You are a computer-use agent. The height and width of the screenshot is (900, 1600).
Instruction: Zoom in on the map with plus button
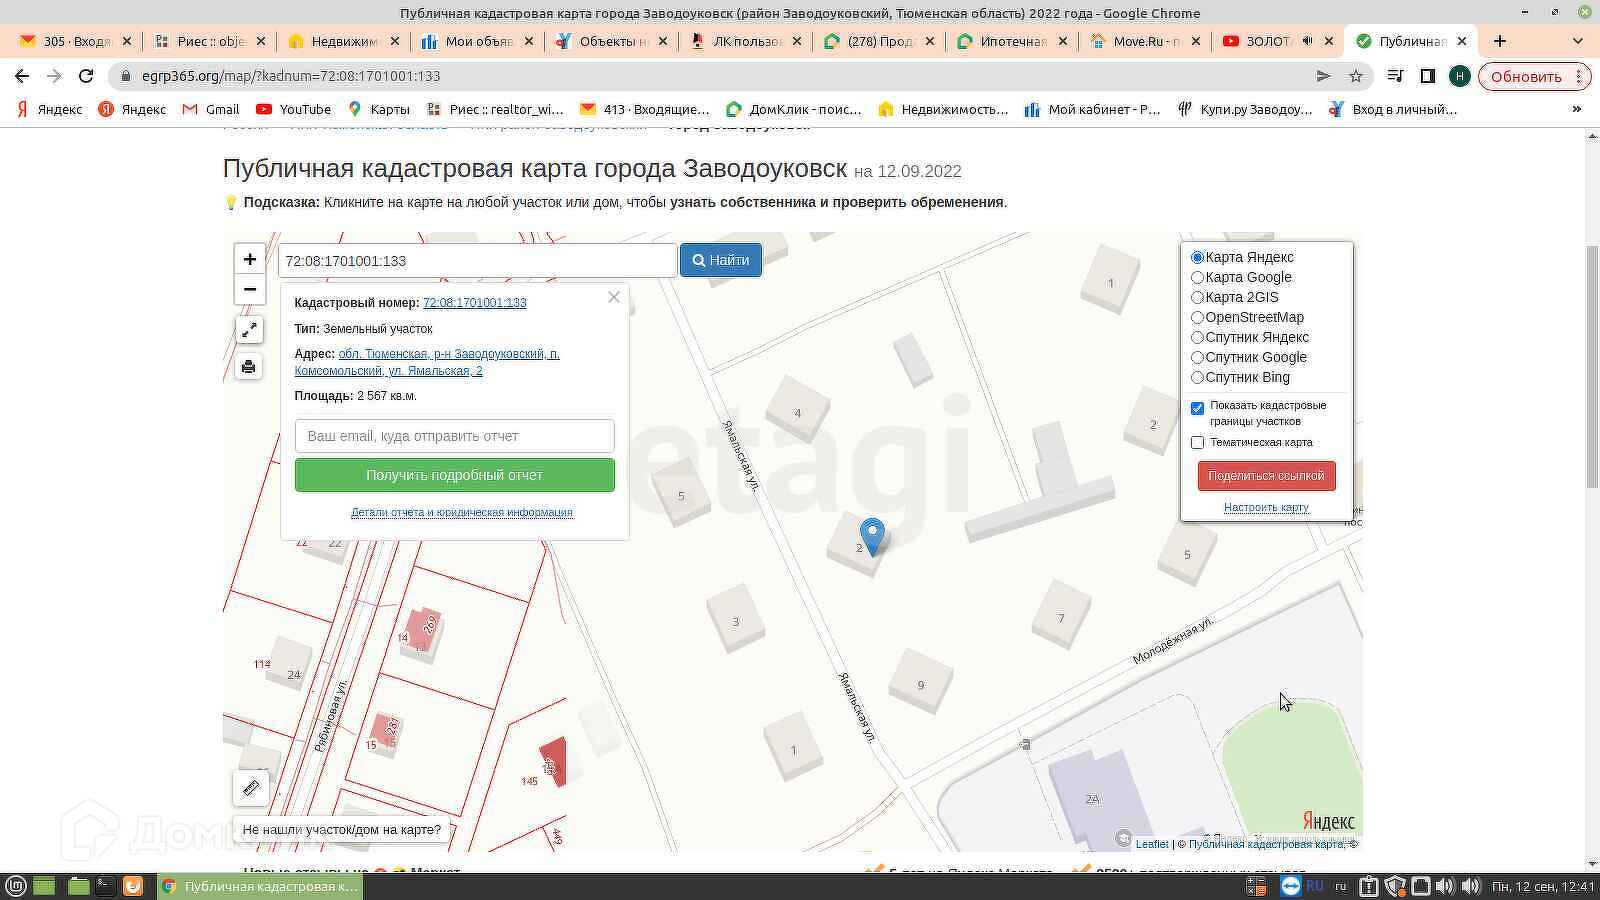249,259
